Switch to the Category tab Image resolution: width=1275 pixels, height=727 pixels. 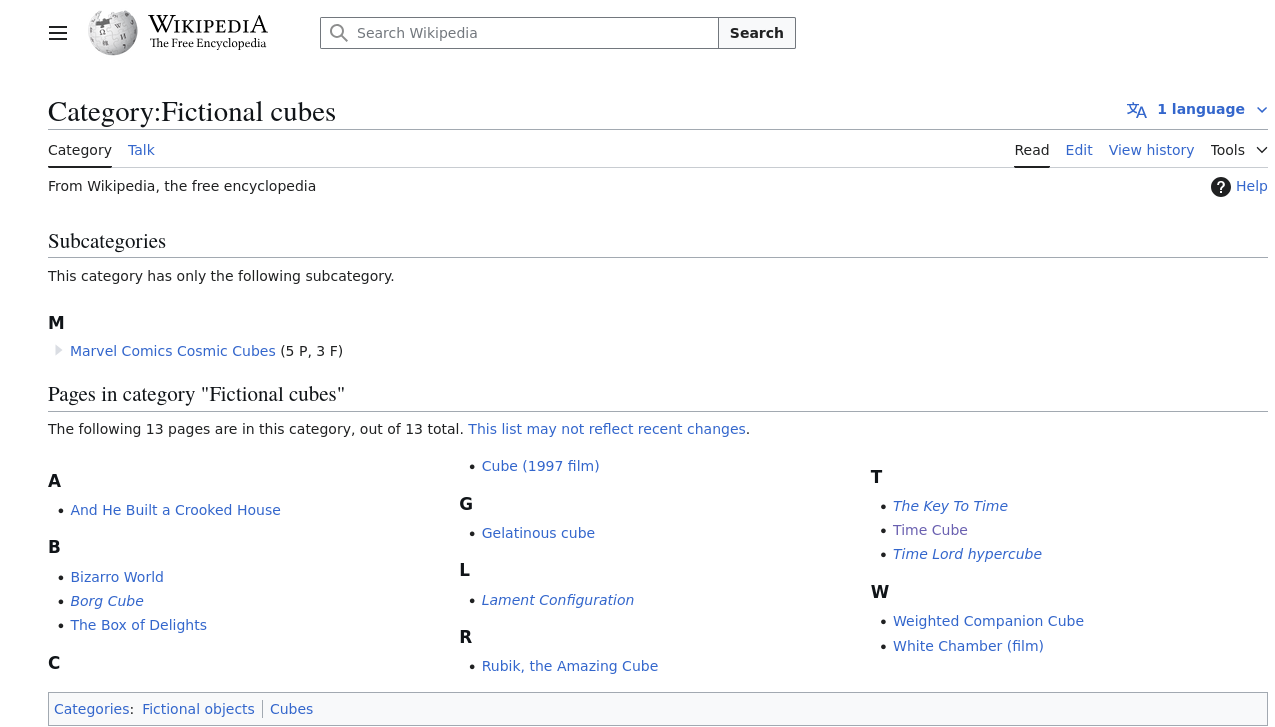click(80, 150)
